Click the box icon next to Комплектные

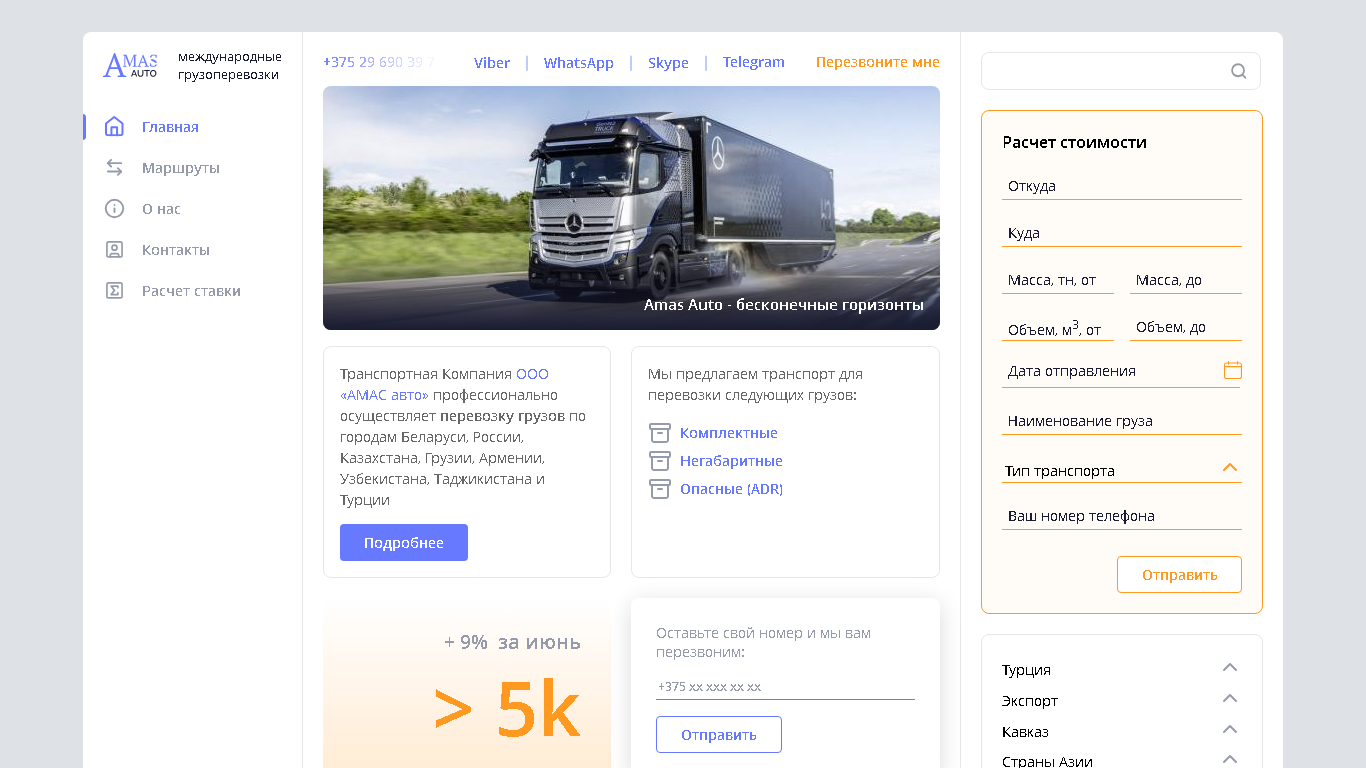pyautogui.click(x=660, y=433)
